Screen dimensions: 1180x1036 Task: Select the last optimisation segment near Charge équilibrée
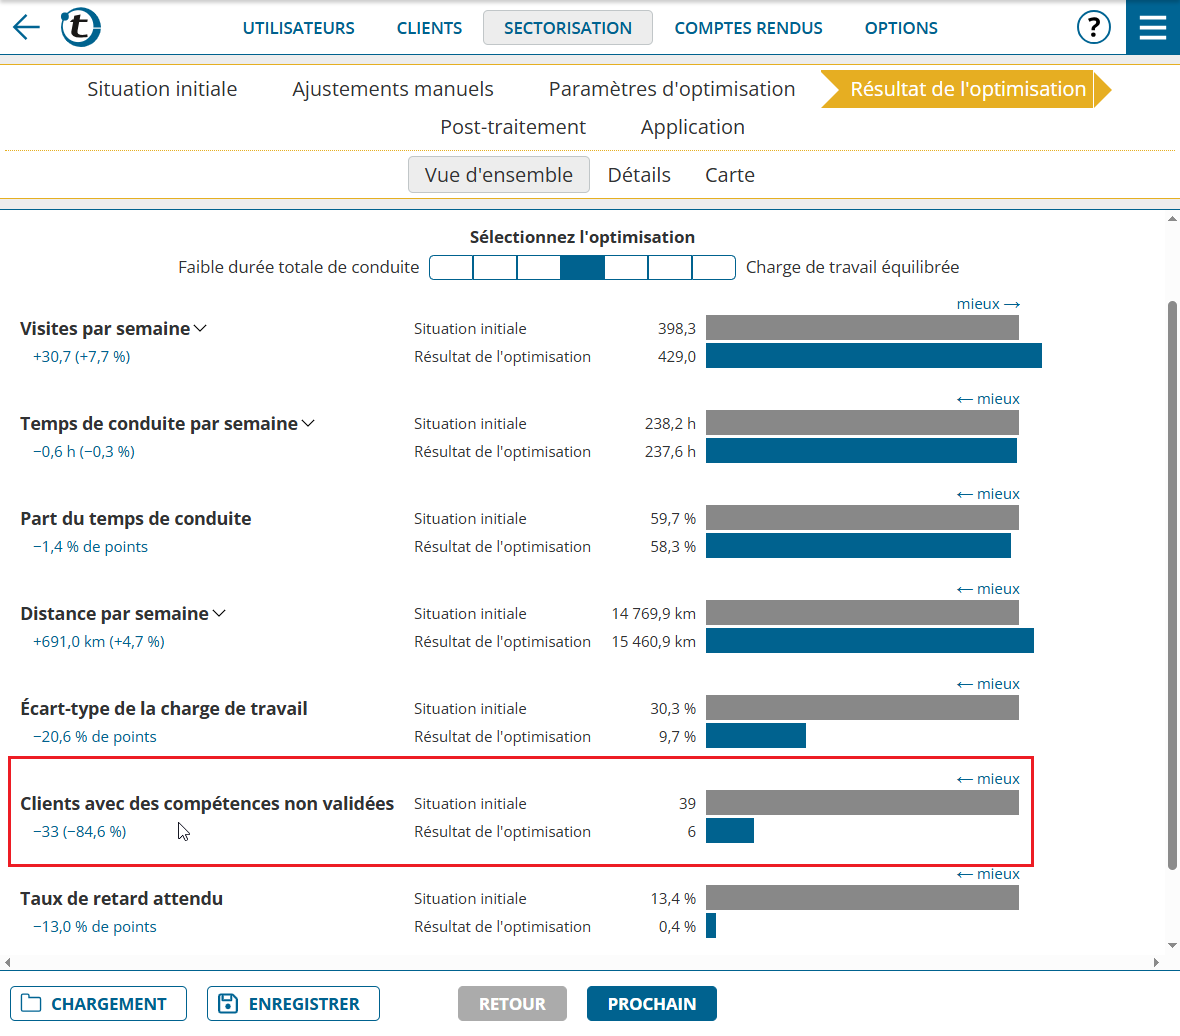713,267
